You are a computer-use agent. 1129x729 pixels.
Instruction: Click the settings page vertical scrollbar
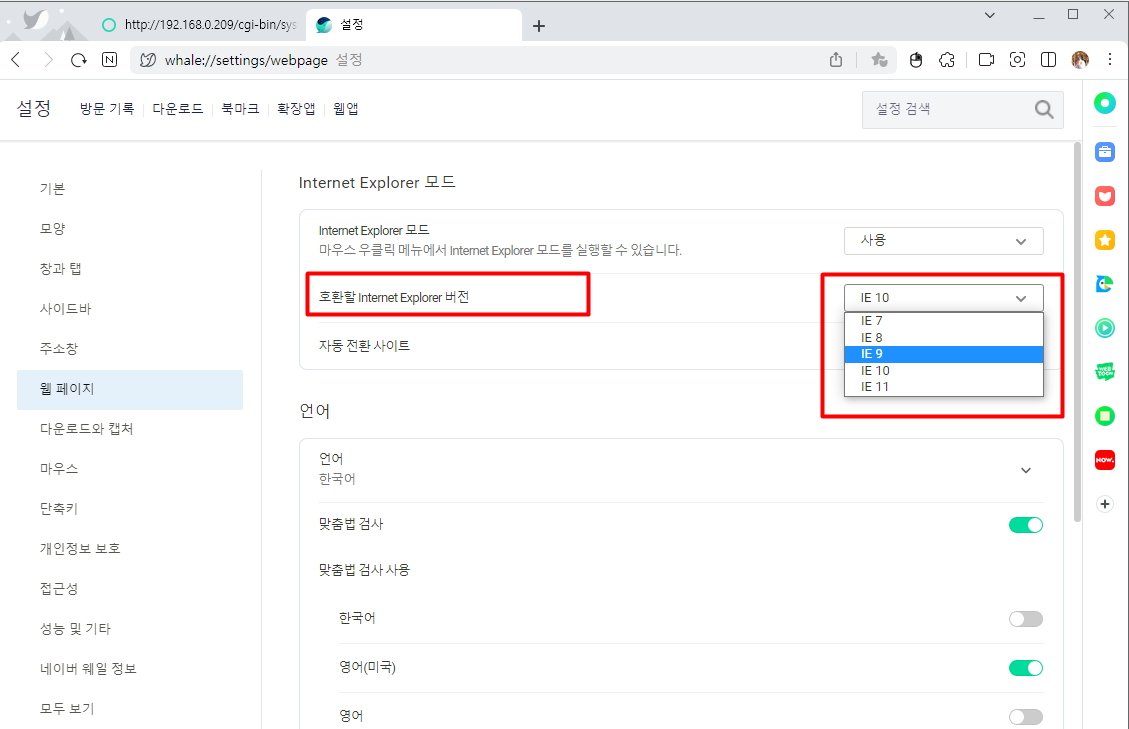pyautogui.click(x=1077, y=331)
